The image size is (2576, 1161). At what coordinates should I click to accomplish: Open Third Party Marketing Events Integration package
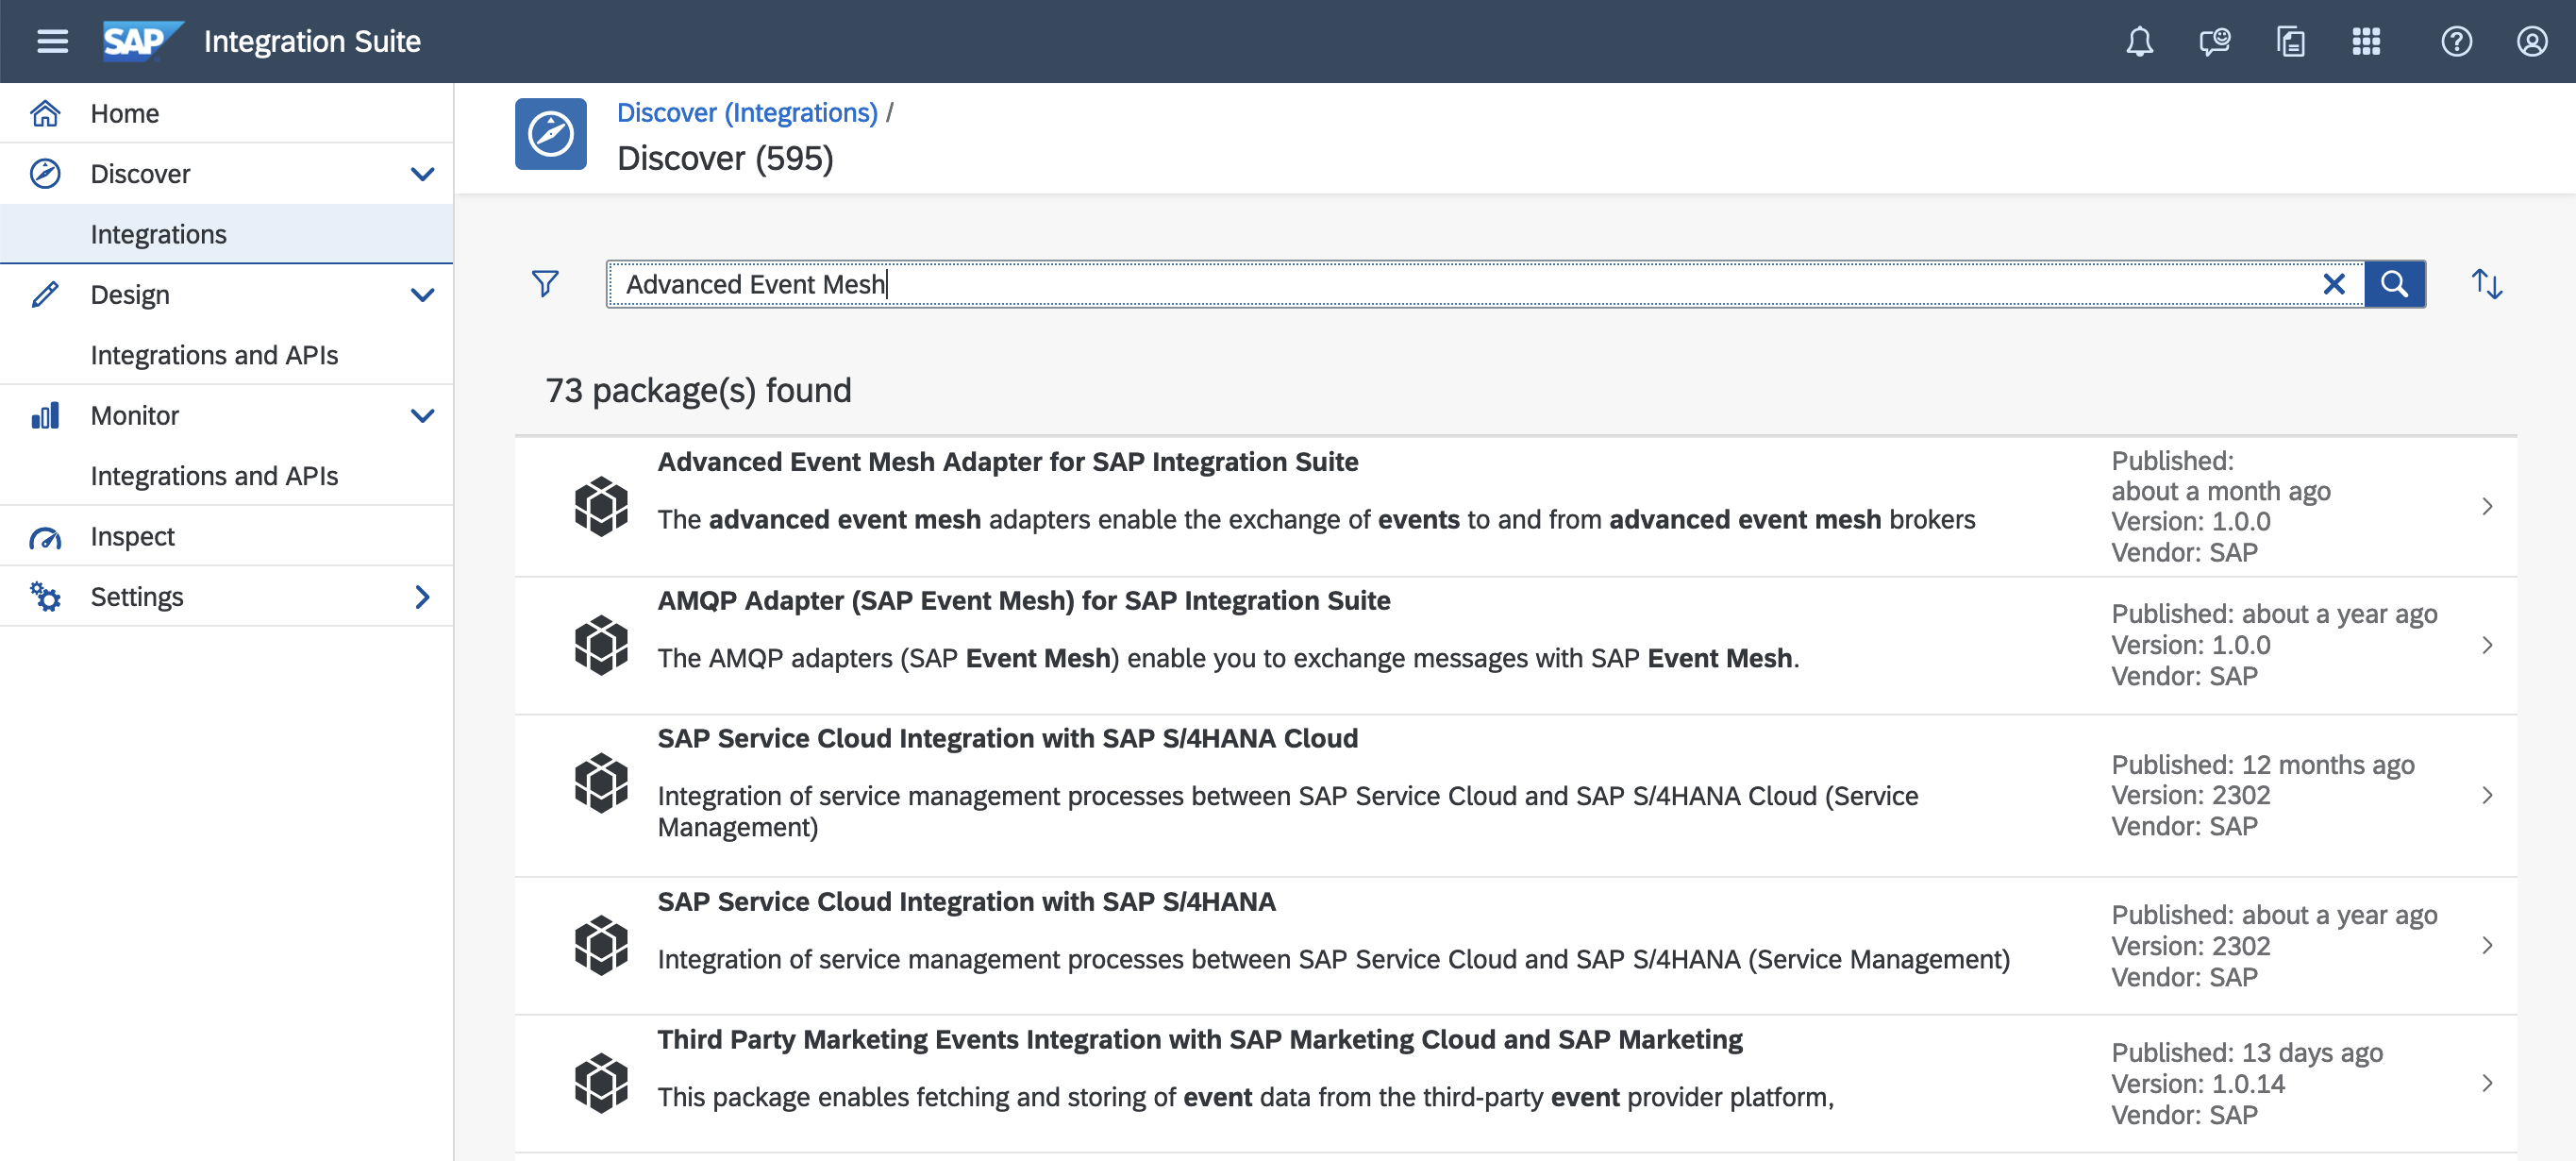point(1200,1040)
